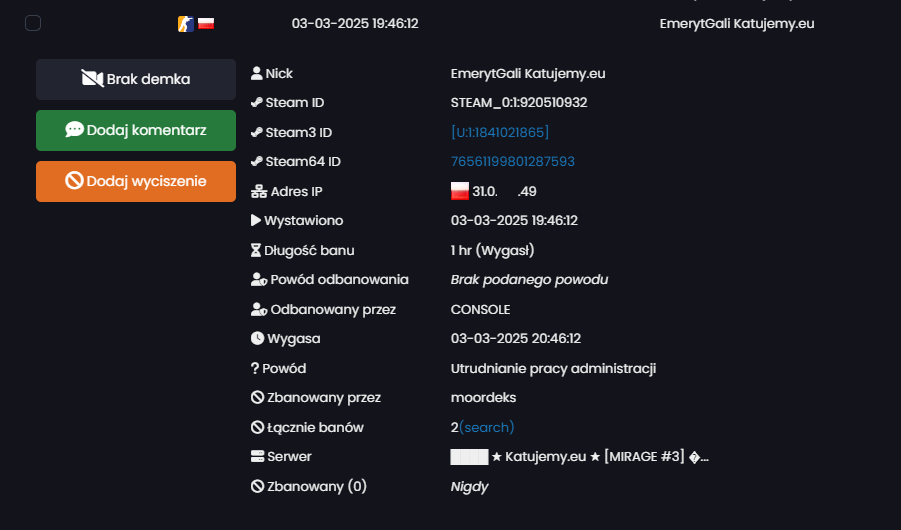Viewport: 901px width, 530px height.
Task: Tick the ban row checkbox
Action: tap(33, 24)
